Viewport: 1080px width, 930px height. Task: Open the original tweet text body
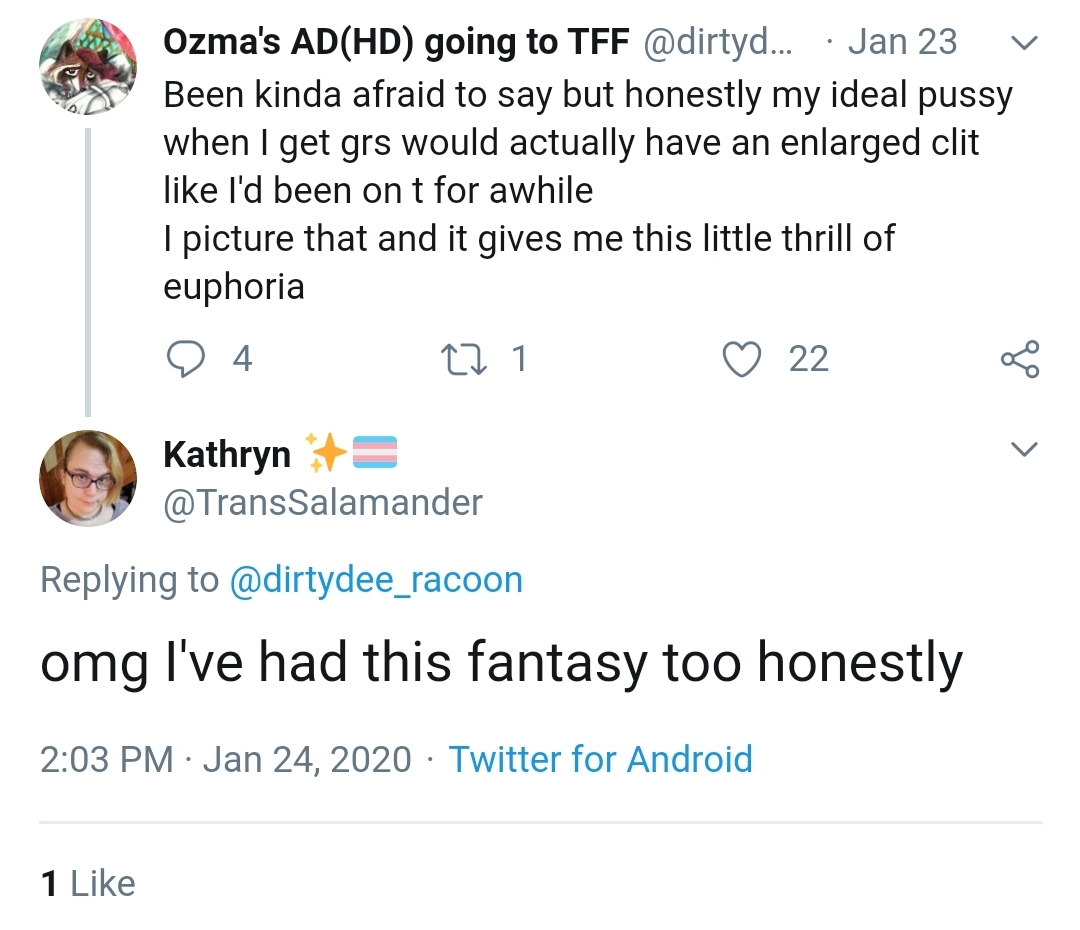588,190
